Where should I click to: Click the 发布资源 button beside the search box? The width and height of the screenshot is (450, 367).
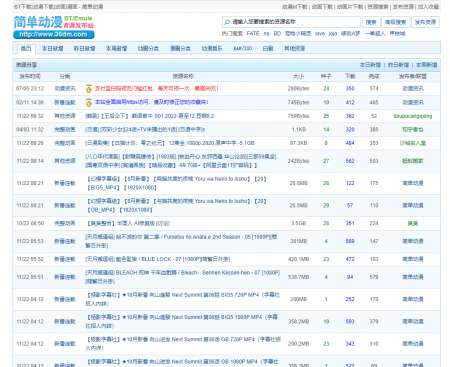[x=425, y=22]
